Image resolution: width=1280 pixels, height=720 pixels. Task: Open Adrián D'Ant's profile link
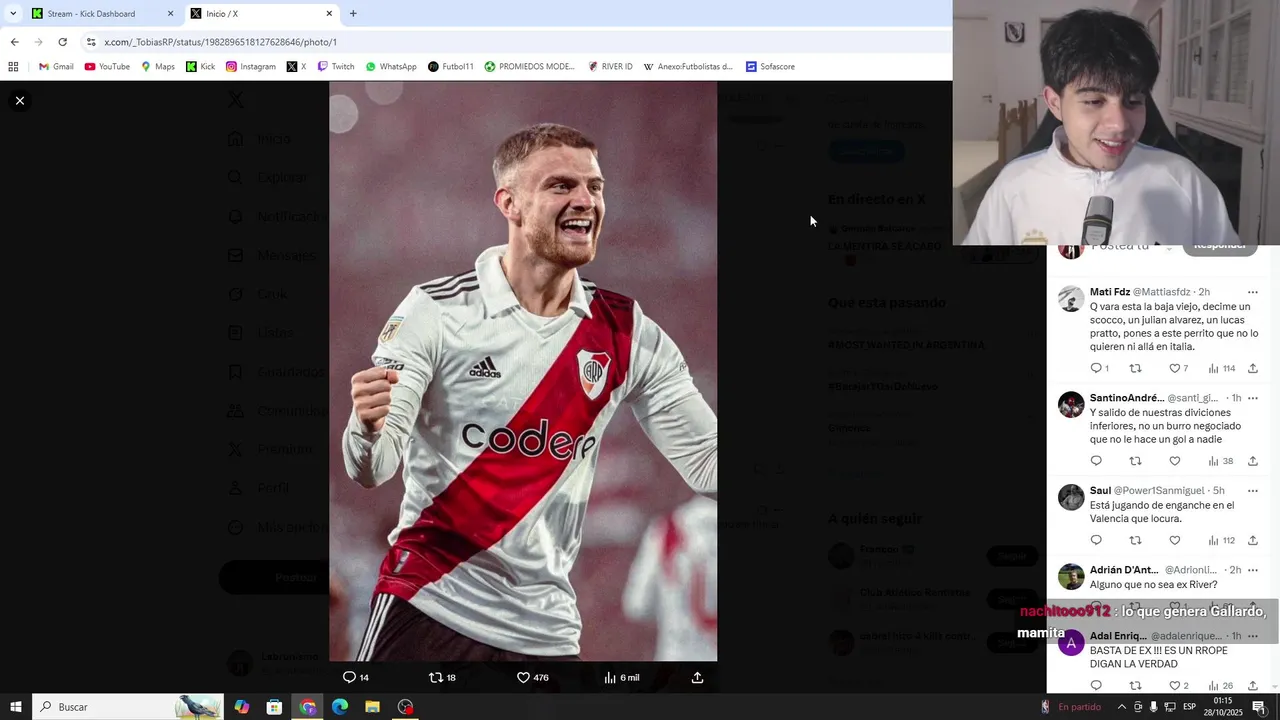coord(1124,570)
